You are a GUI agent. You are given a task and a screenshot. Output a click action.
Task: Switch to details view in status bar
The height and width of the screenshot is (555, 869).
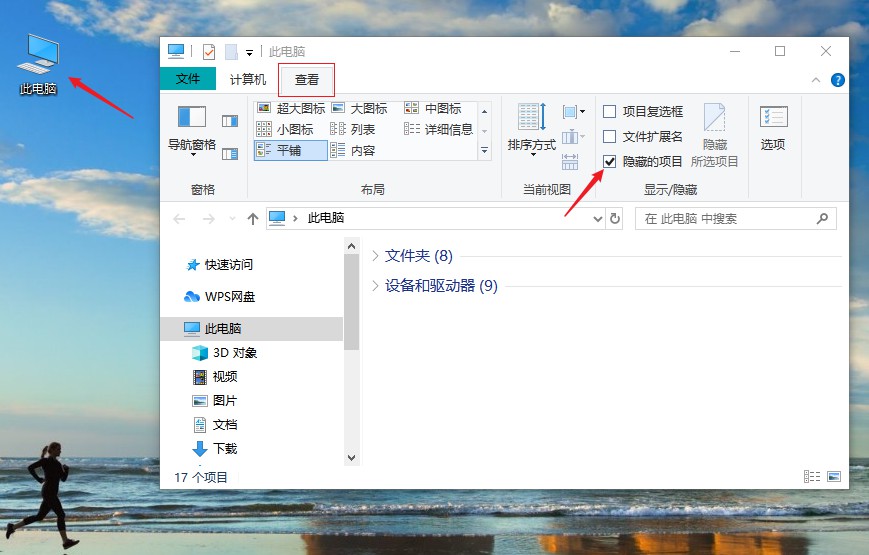tap(812, 477)
